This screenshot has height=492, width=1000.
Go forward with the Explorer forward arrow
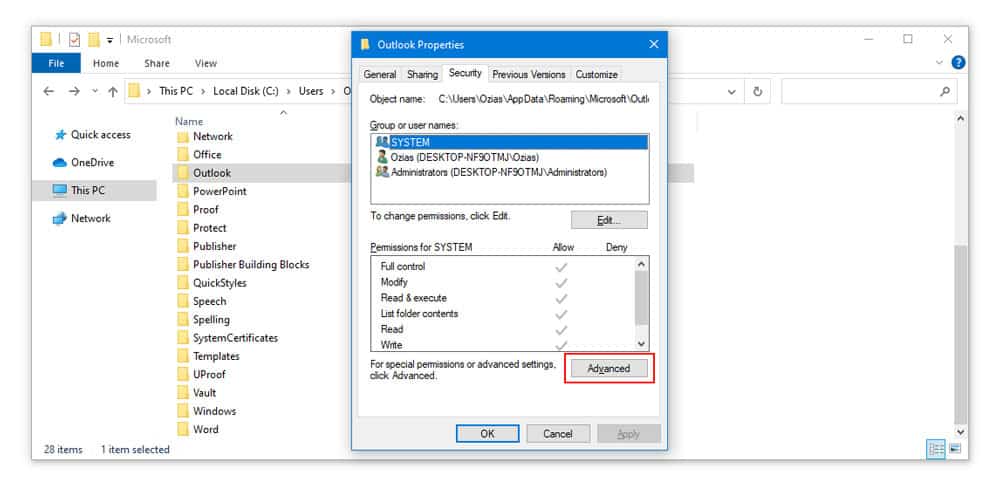(74, 91)
